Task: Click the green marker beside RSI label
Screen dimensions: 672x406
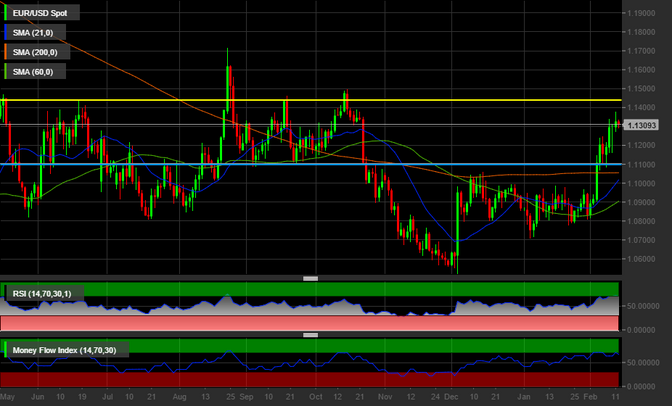Action: (x=5, y=293)
